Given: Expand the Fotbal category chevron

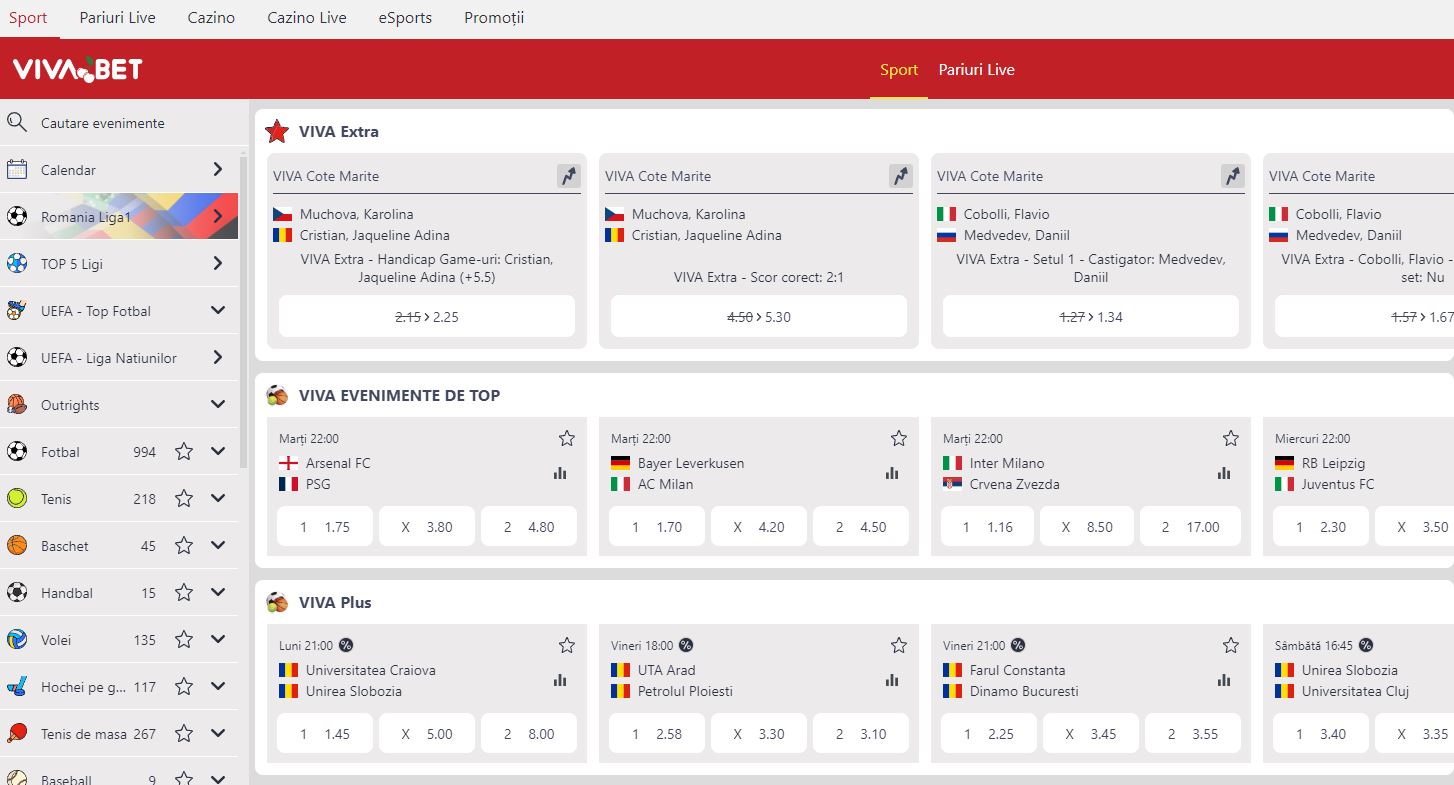Looking at the screenshot, I should click(218, 452).
